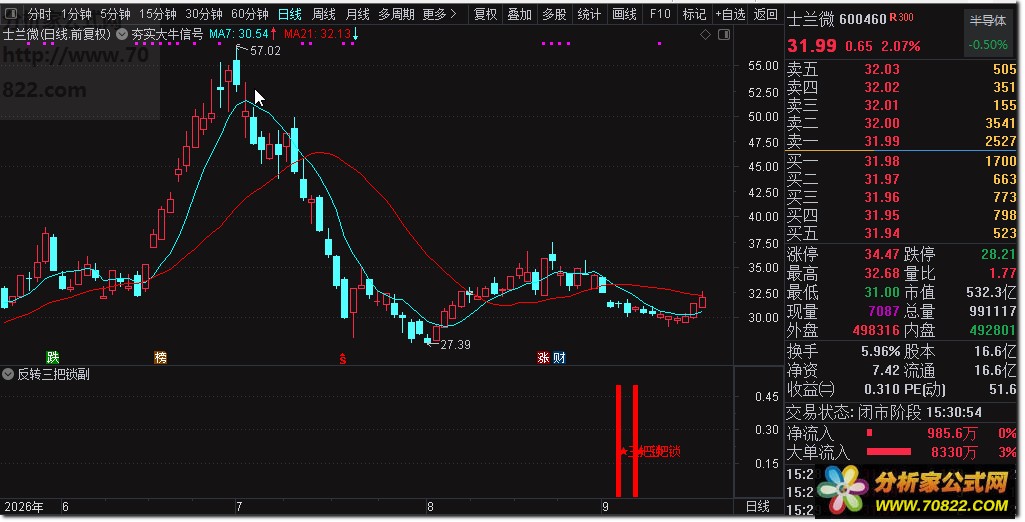Image resolution: width=1025 pixels, height=522 pixels.
Task: Expand the 反转三把锁副 sub-indicator dropdown
Action: (8, 374)
